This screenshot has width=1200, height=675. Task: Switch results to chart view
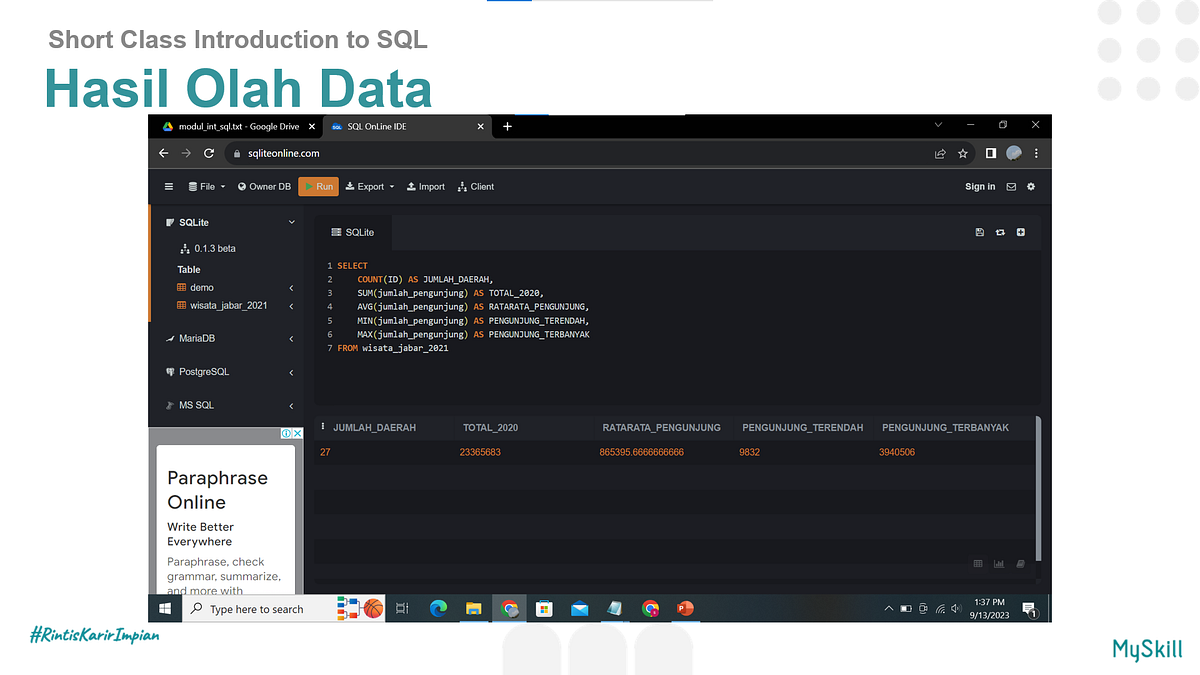(x=999, y=563)
